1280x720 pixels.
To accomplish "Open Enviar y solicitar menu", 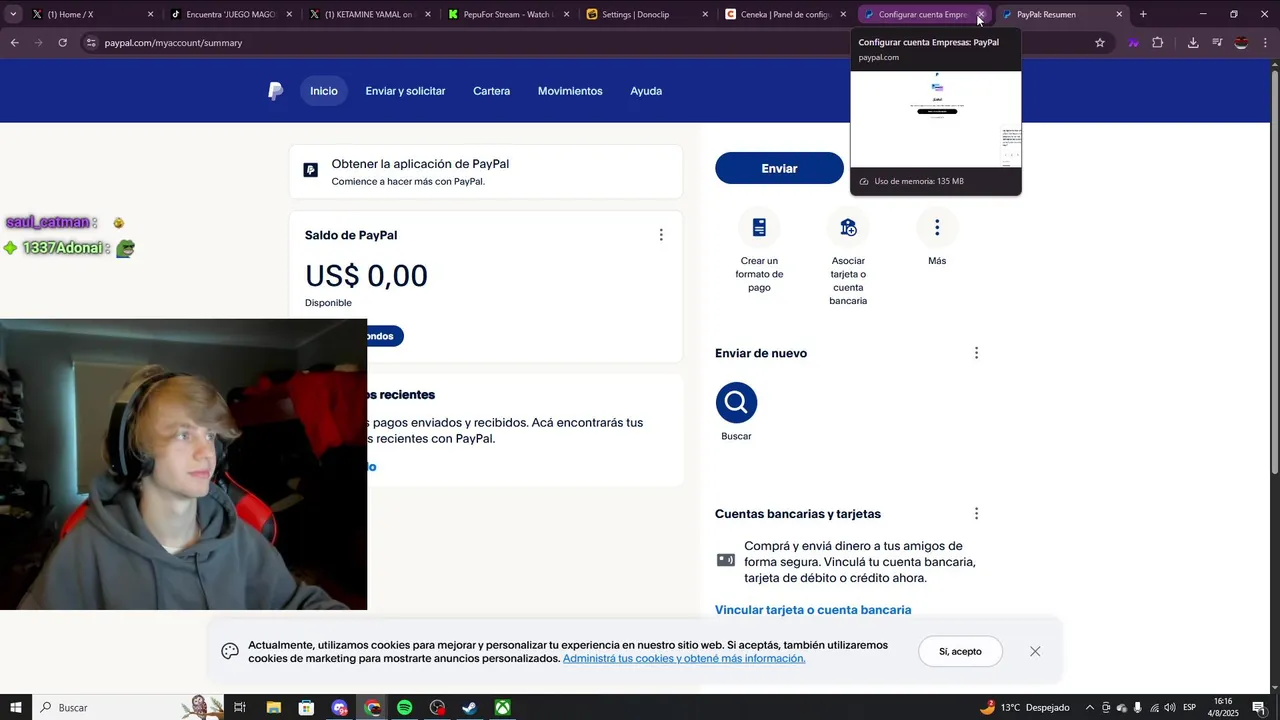I will [405, 91].
